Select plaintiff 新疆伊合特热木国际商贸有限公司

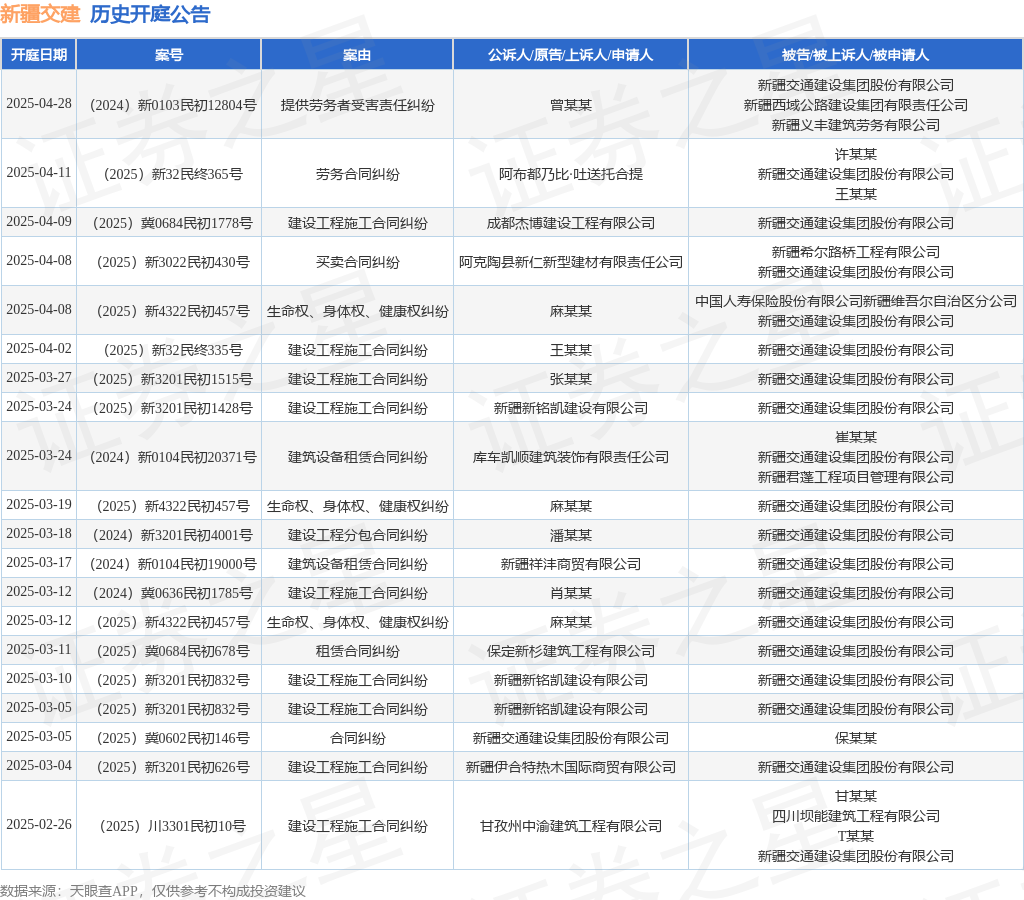point(571,767)
